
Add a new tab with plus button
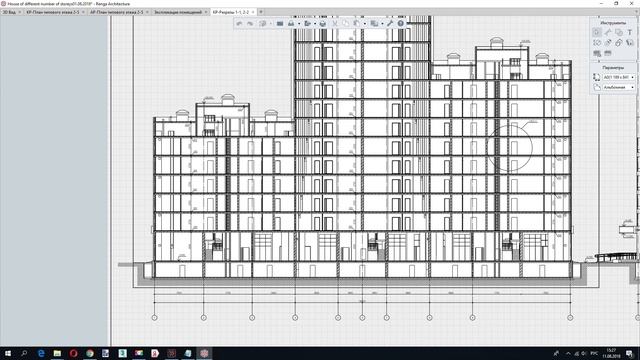click(261, 12)
